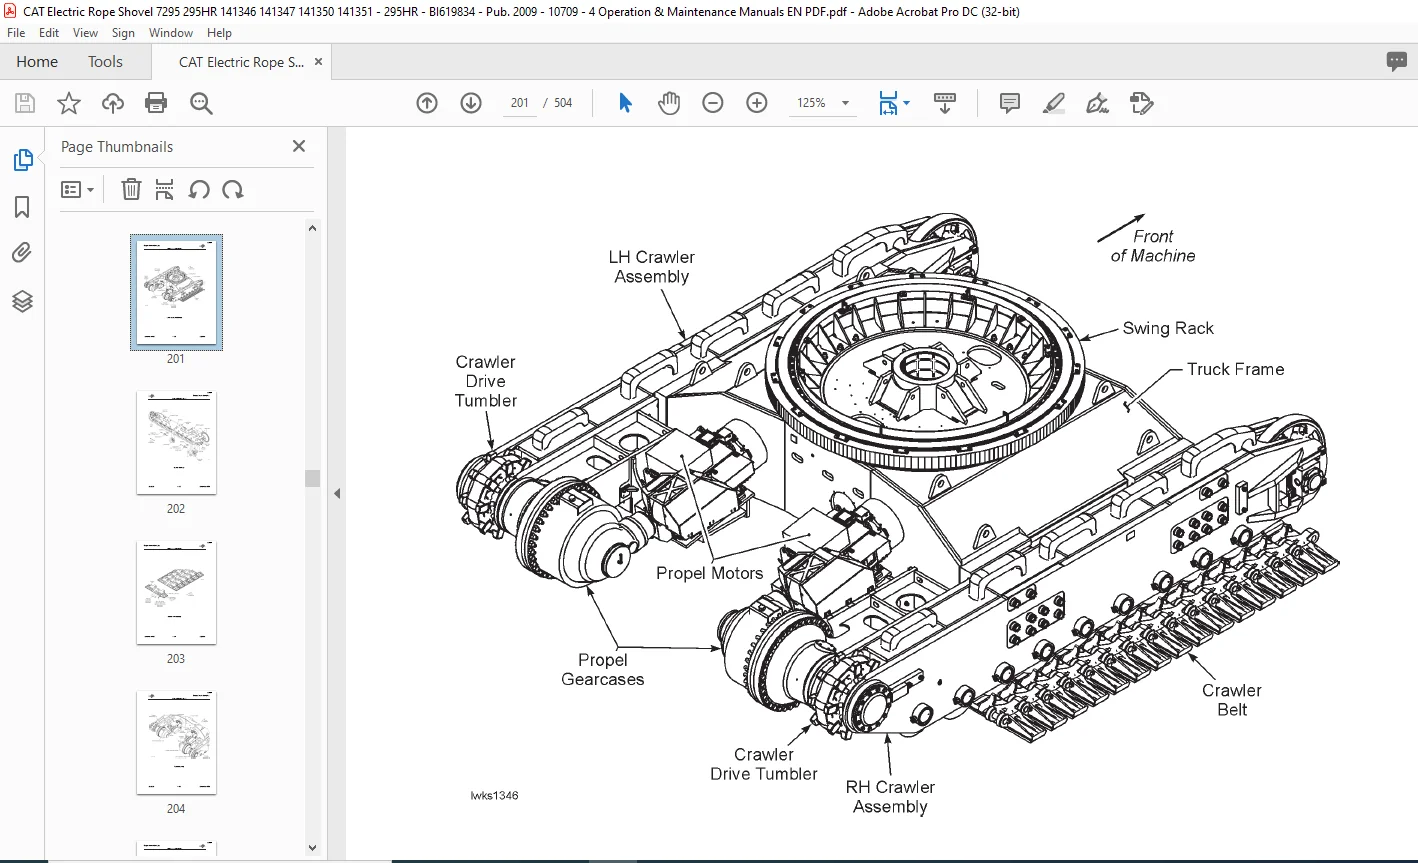The height and width of the screenshot is (863, 1418).
Task: Zoom in with the plus icon
Action: pos(757,103)
